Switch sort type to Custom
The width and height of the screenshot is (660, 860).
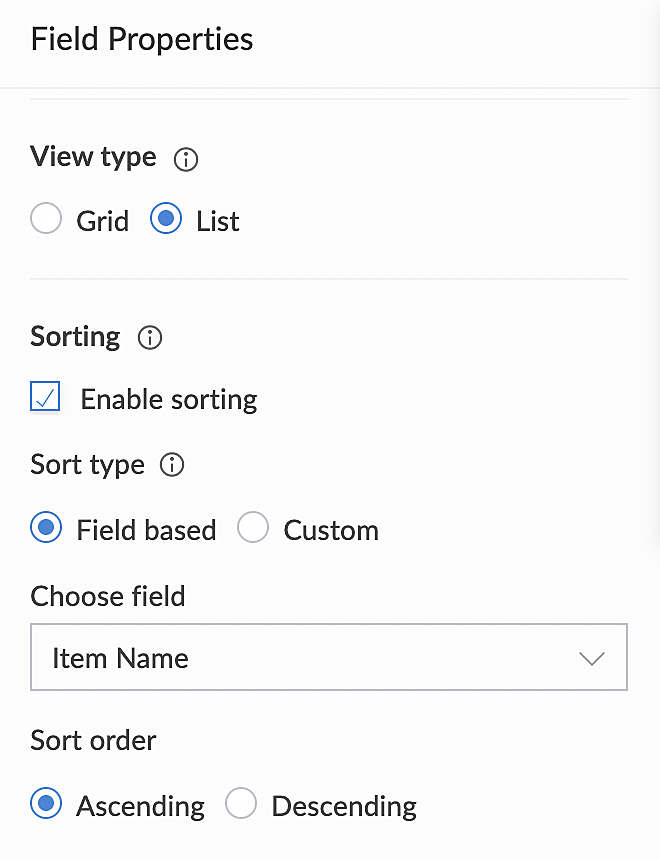coord(253,528)
